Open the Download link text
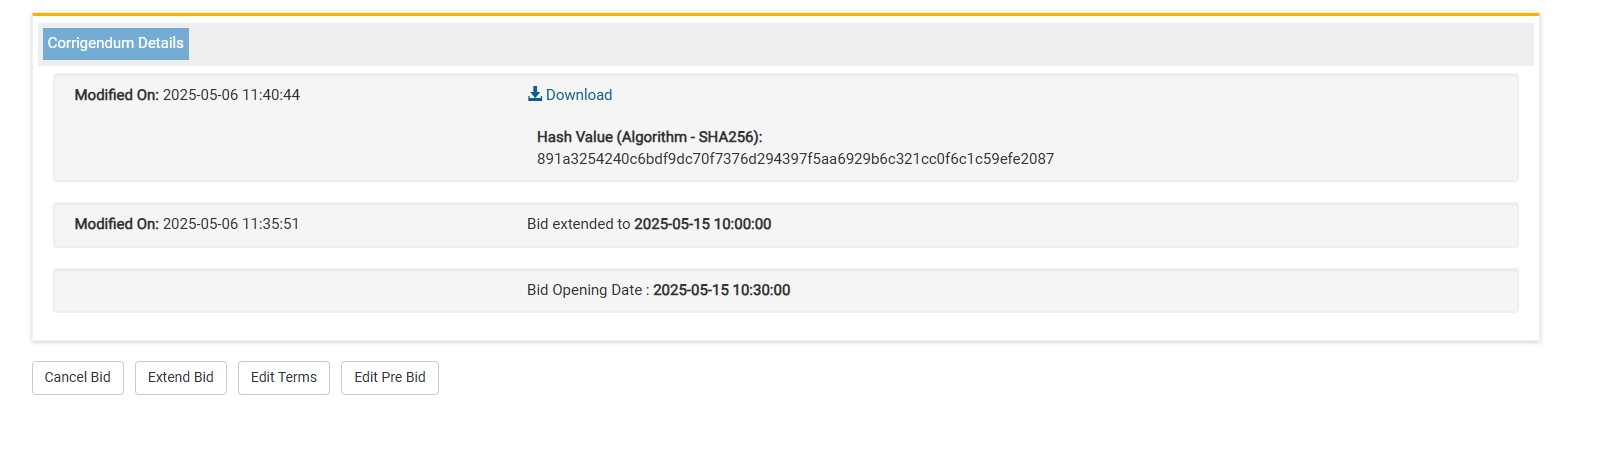 click(x=579, y=95)
